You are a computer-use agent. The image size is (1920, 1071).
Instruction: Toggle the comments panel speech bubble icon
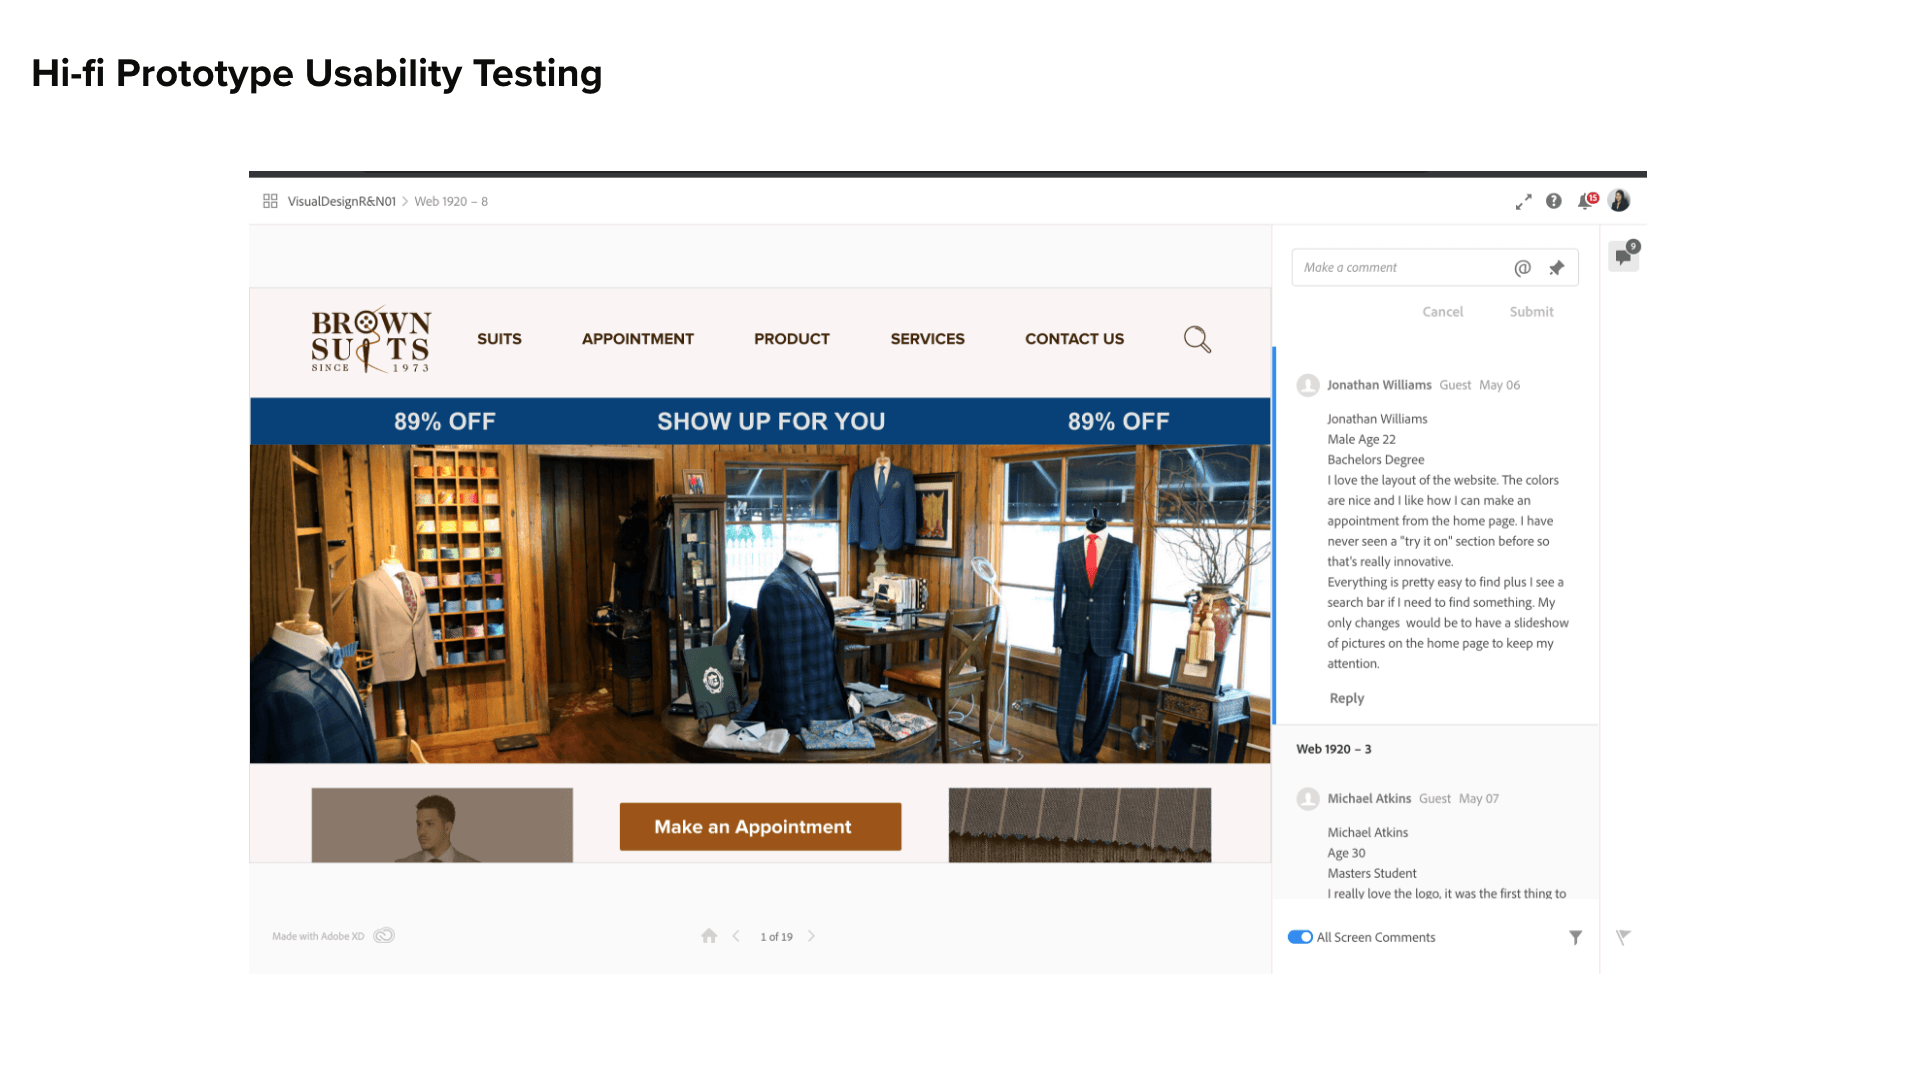click(x=1624, y=256)
